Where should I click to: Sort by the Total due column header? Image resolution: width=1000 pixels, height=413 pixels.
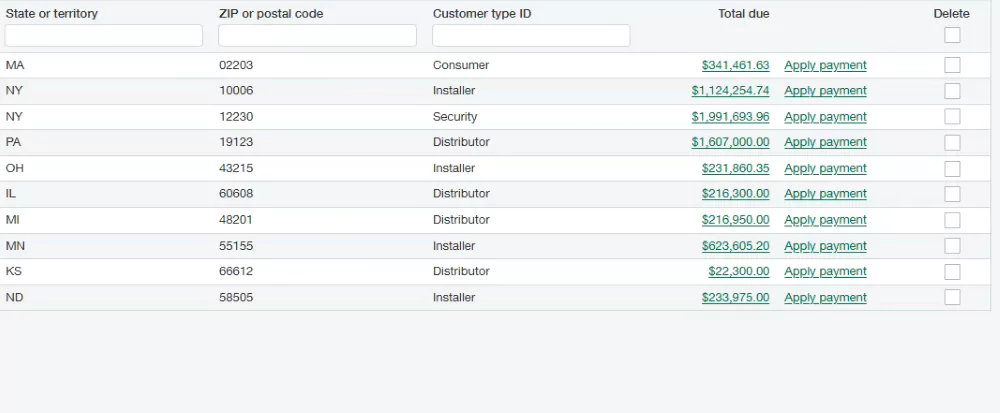(743, 14)
